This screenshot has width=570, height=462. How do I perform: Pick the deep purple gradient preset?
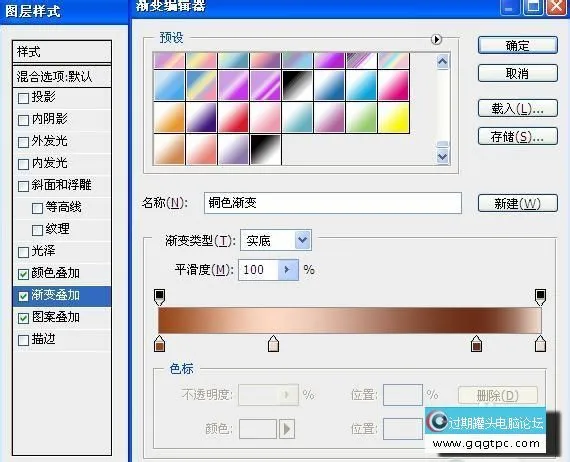pos(201,117)
